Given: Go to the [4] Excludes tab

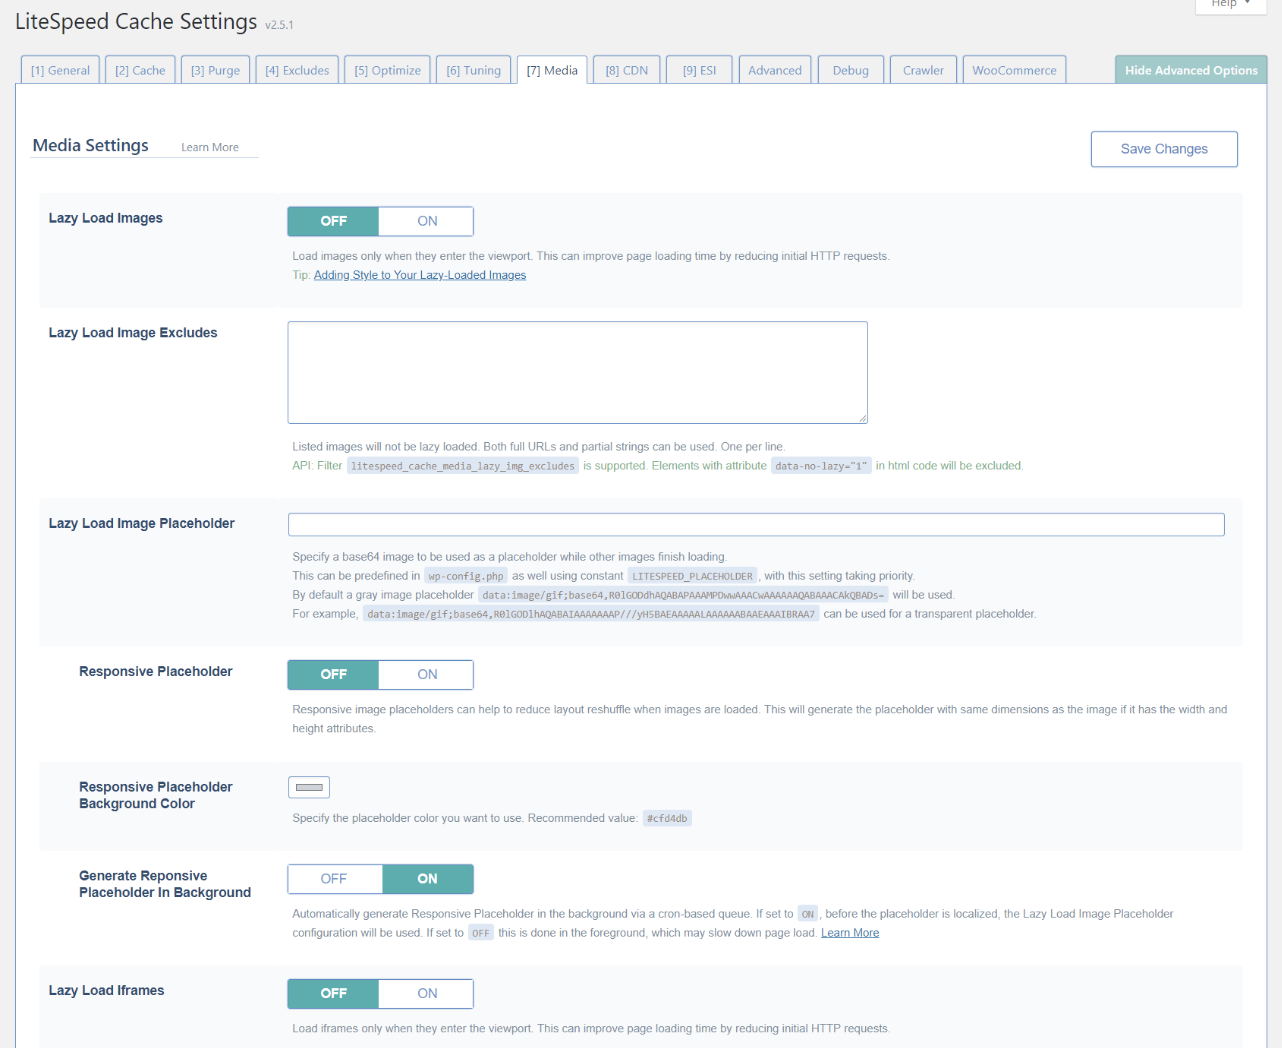Looking at the screenshot, I should [297, 70].
